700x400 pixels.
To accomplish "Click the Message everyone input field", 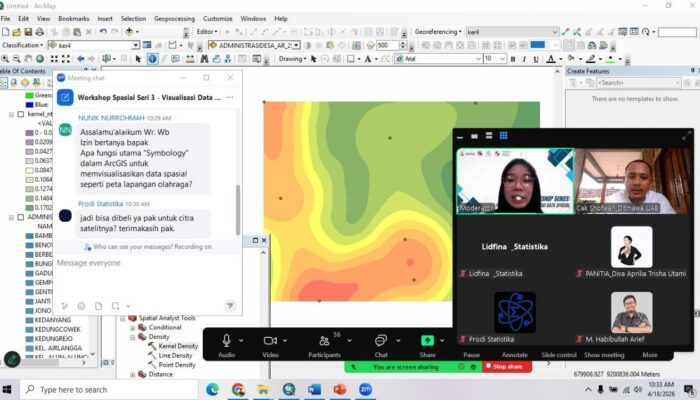I will (x=147, y=263).
